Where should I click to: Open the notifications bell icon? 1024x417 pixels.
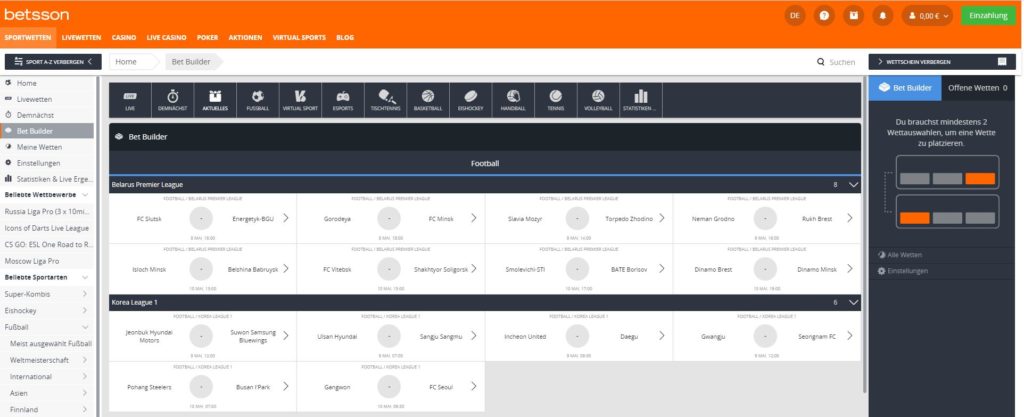[882, 16]
